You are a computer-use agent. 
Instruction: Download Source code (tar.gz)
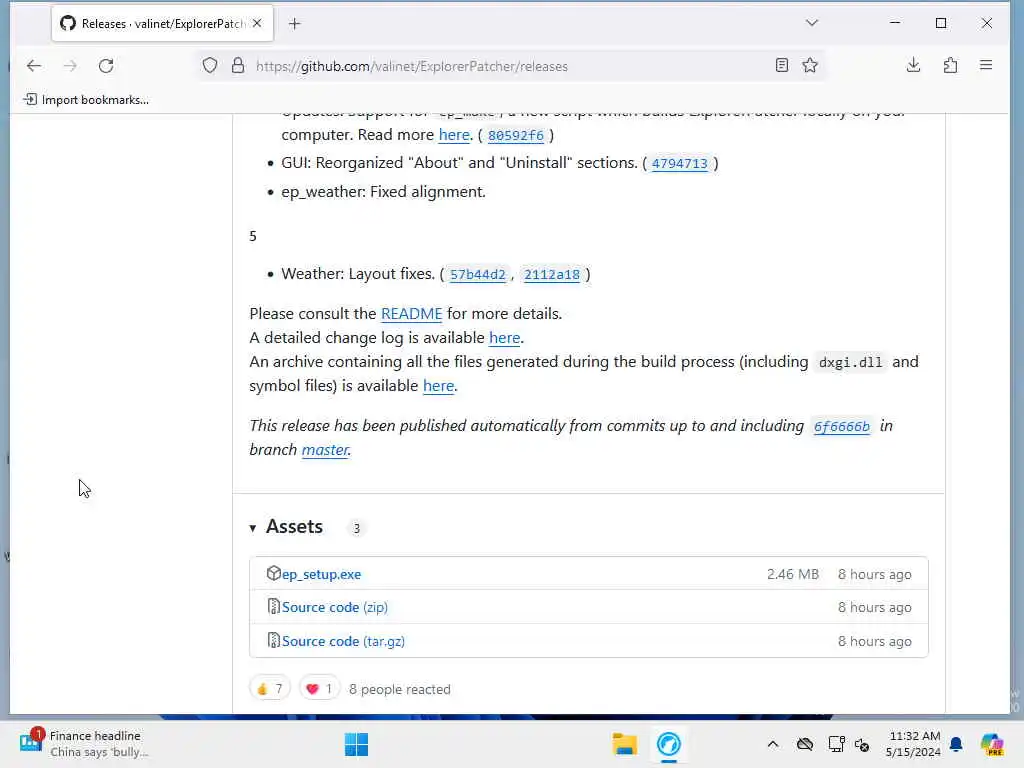coord(343,641)
